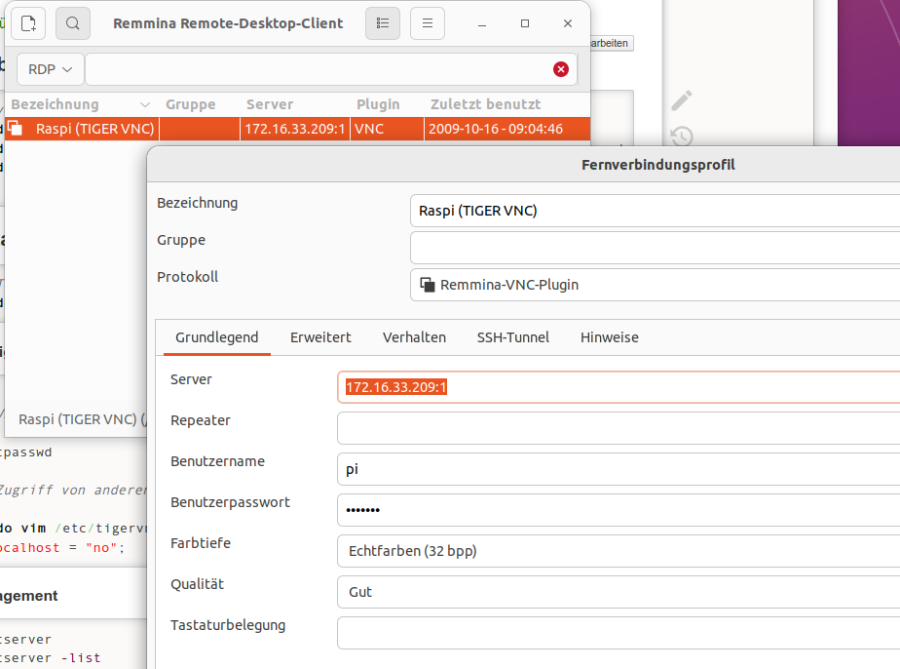Click the history clock icon in background

[x=681, y=136]
